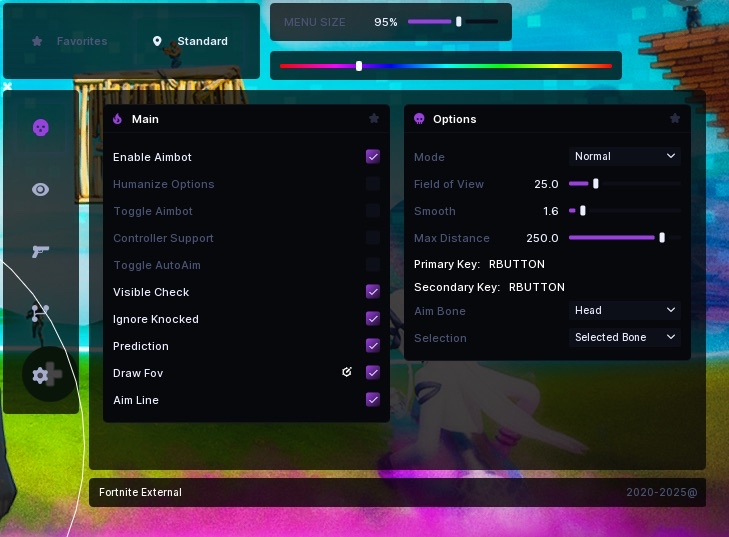Click the star icon in Options panel header
Viewport: 729px width, 537px height.
click(x=675, y=118)
